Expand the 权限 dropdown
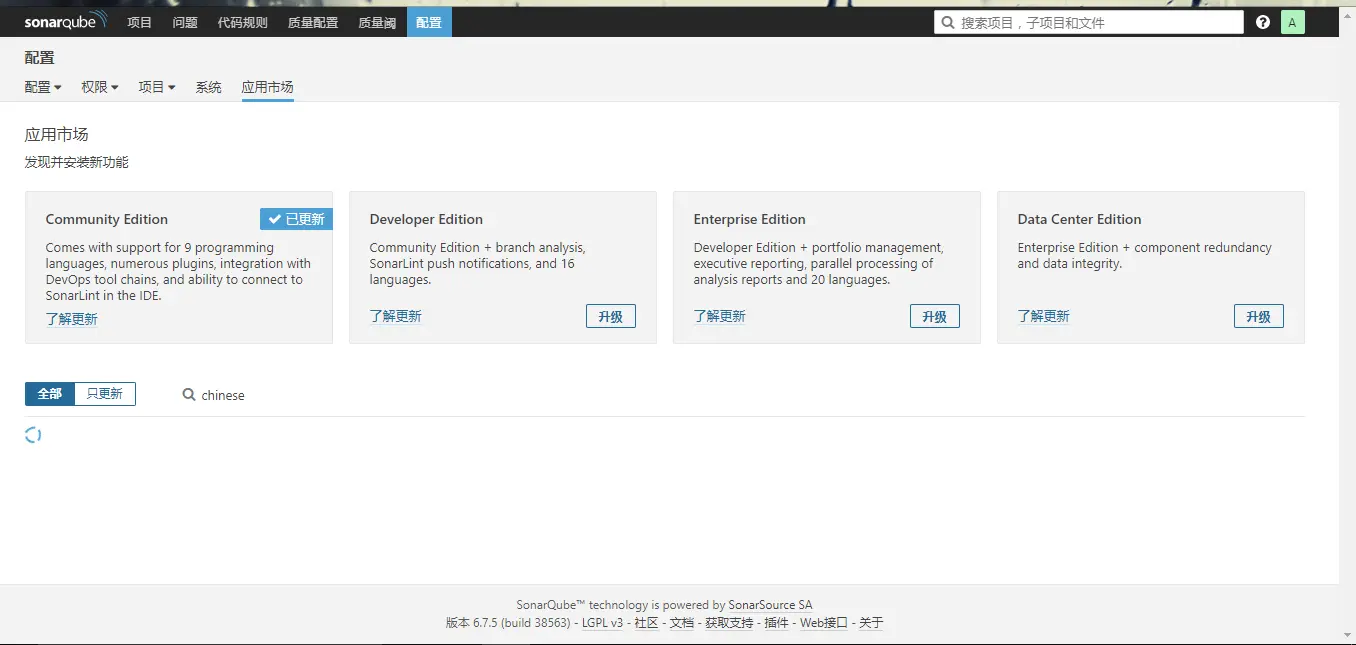Screen dimensions: 1356x645 99,87
